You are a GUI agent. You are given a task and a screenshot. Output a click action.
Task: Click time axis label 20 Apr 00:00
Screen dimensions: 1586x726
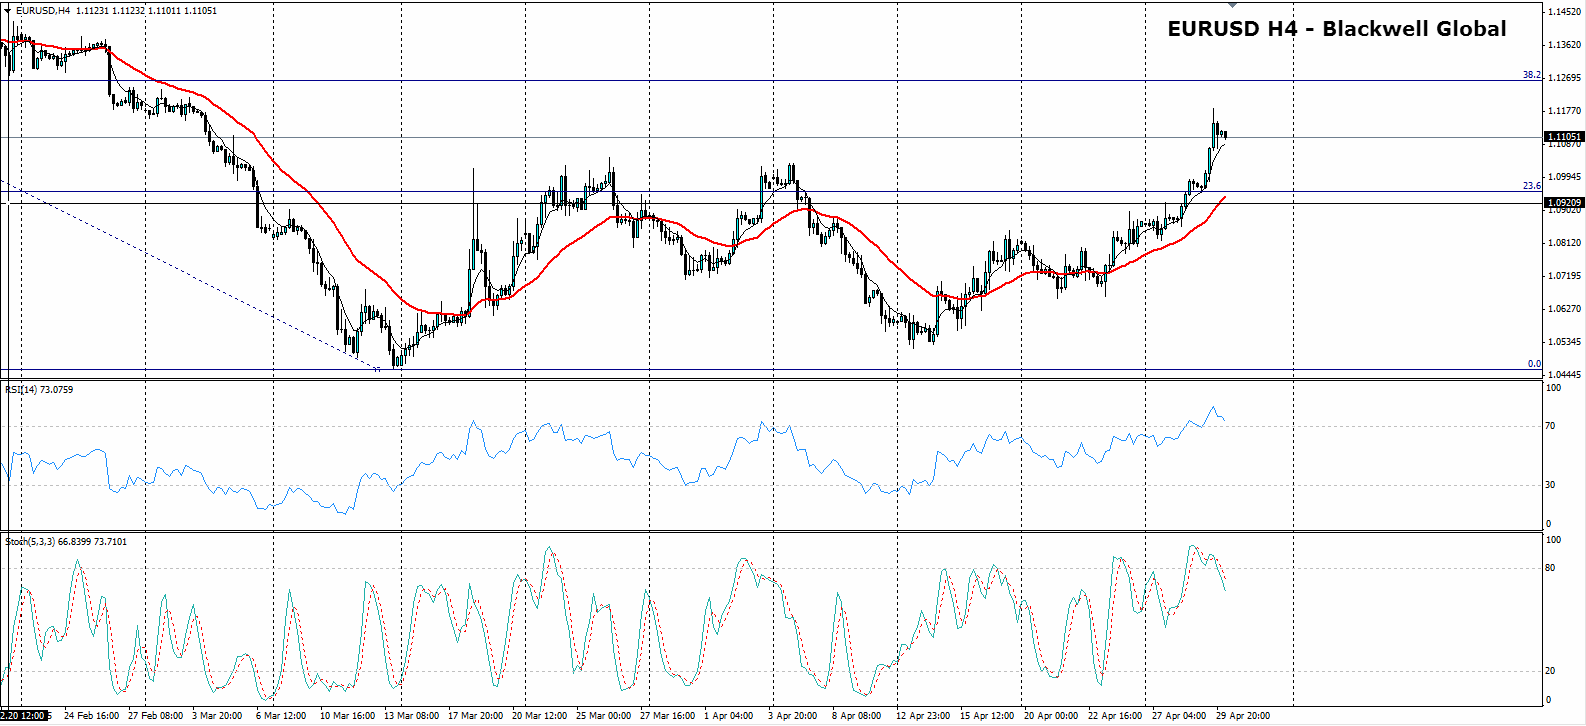(1051, 716)
